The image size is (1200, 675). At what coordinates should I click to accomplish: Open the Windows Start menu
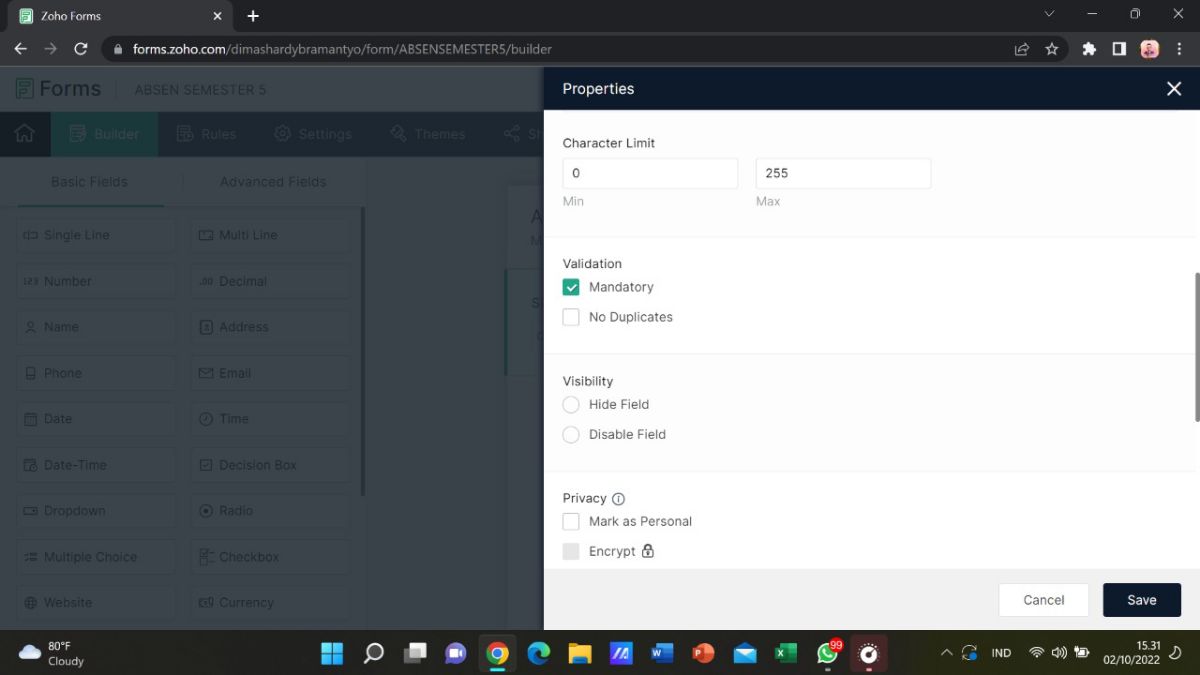click(x=332, y=653)
